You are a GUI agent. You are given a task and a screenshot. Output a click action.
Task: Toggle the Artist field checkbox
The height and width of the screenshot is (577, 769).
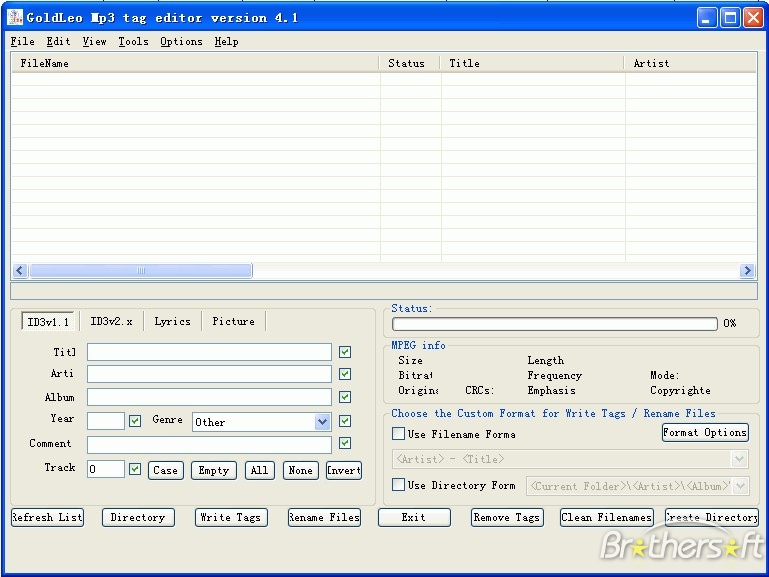[x=345, y=374]
